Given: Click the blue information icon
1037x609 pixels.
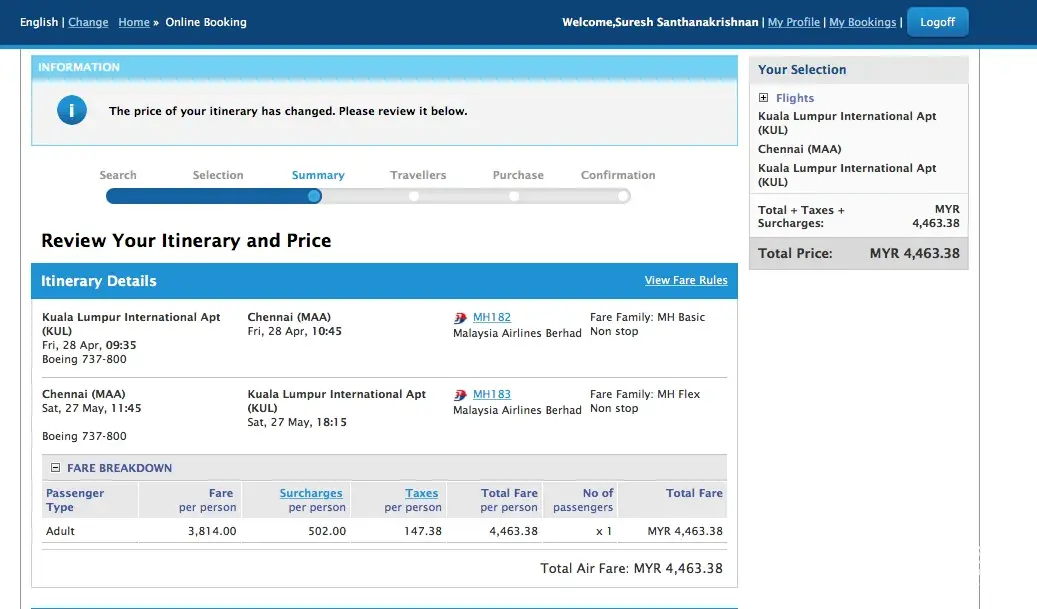Looking at the screenshot, I should tap(72, 111).
